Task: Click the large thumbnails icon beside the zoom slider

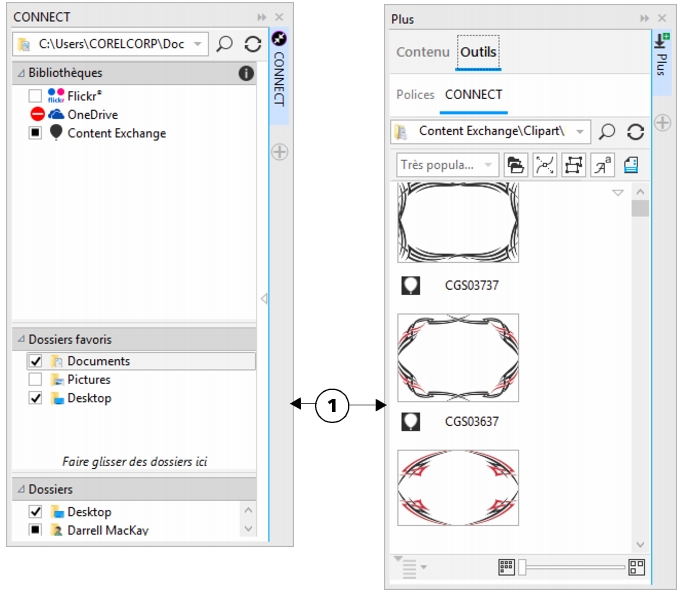Action: [636, 567]
